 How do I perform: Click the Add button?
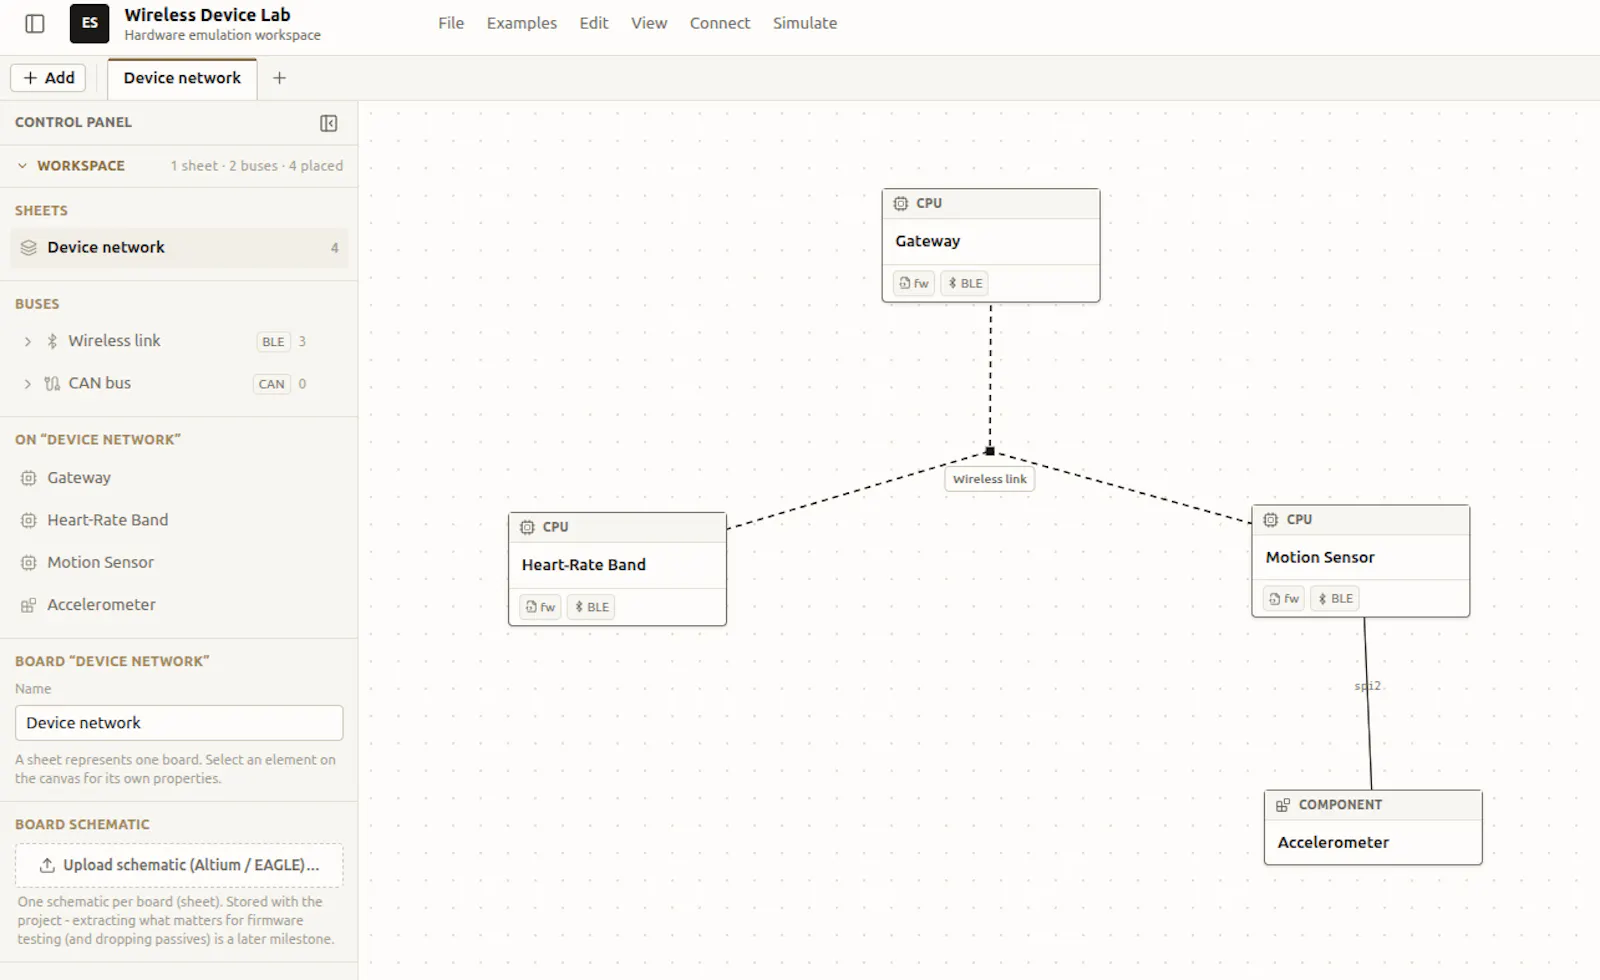tap(48, 78)
